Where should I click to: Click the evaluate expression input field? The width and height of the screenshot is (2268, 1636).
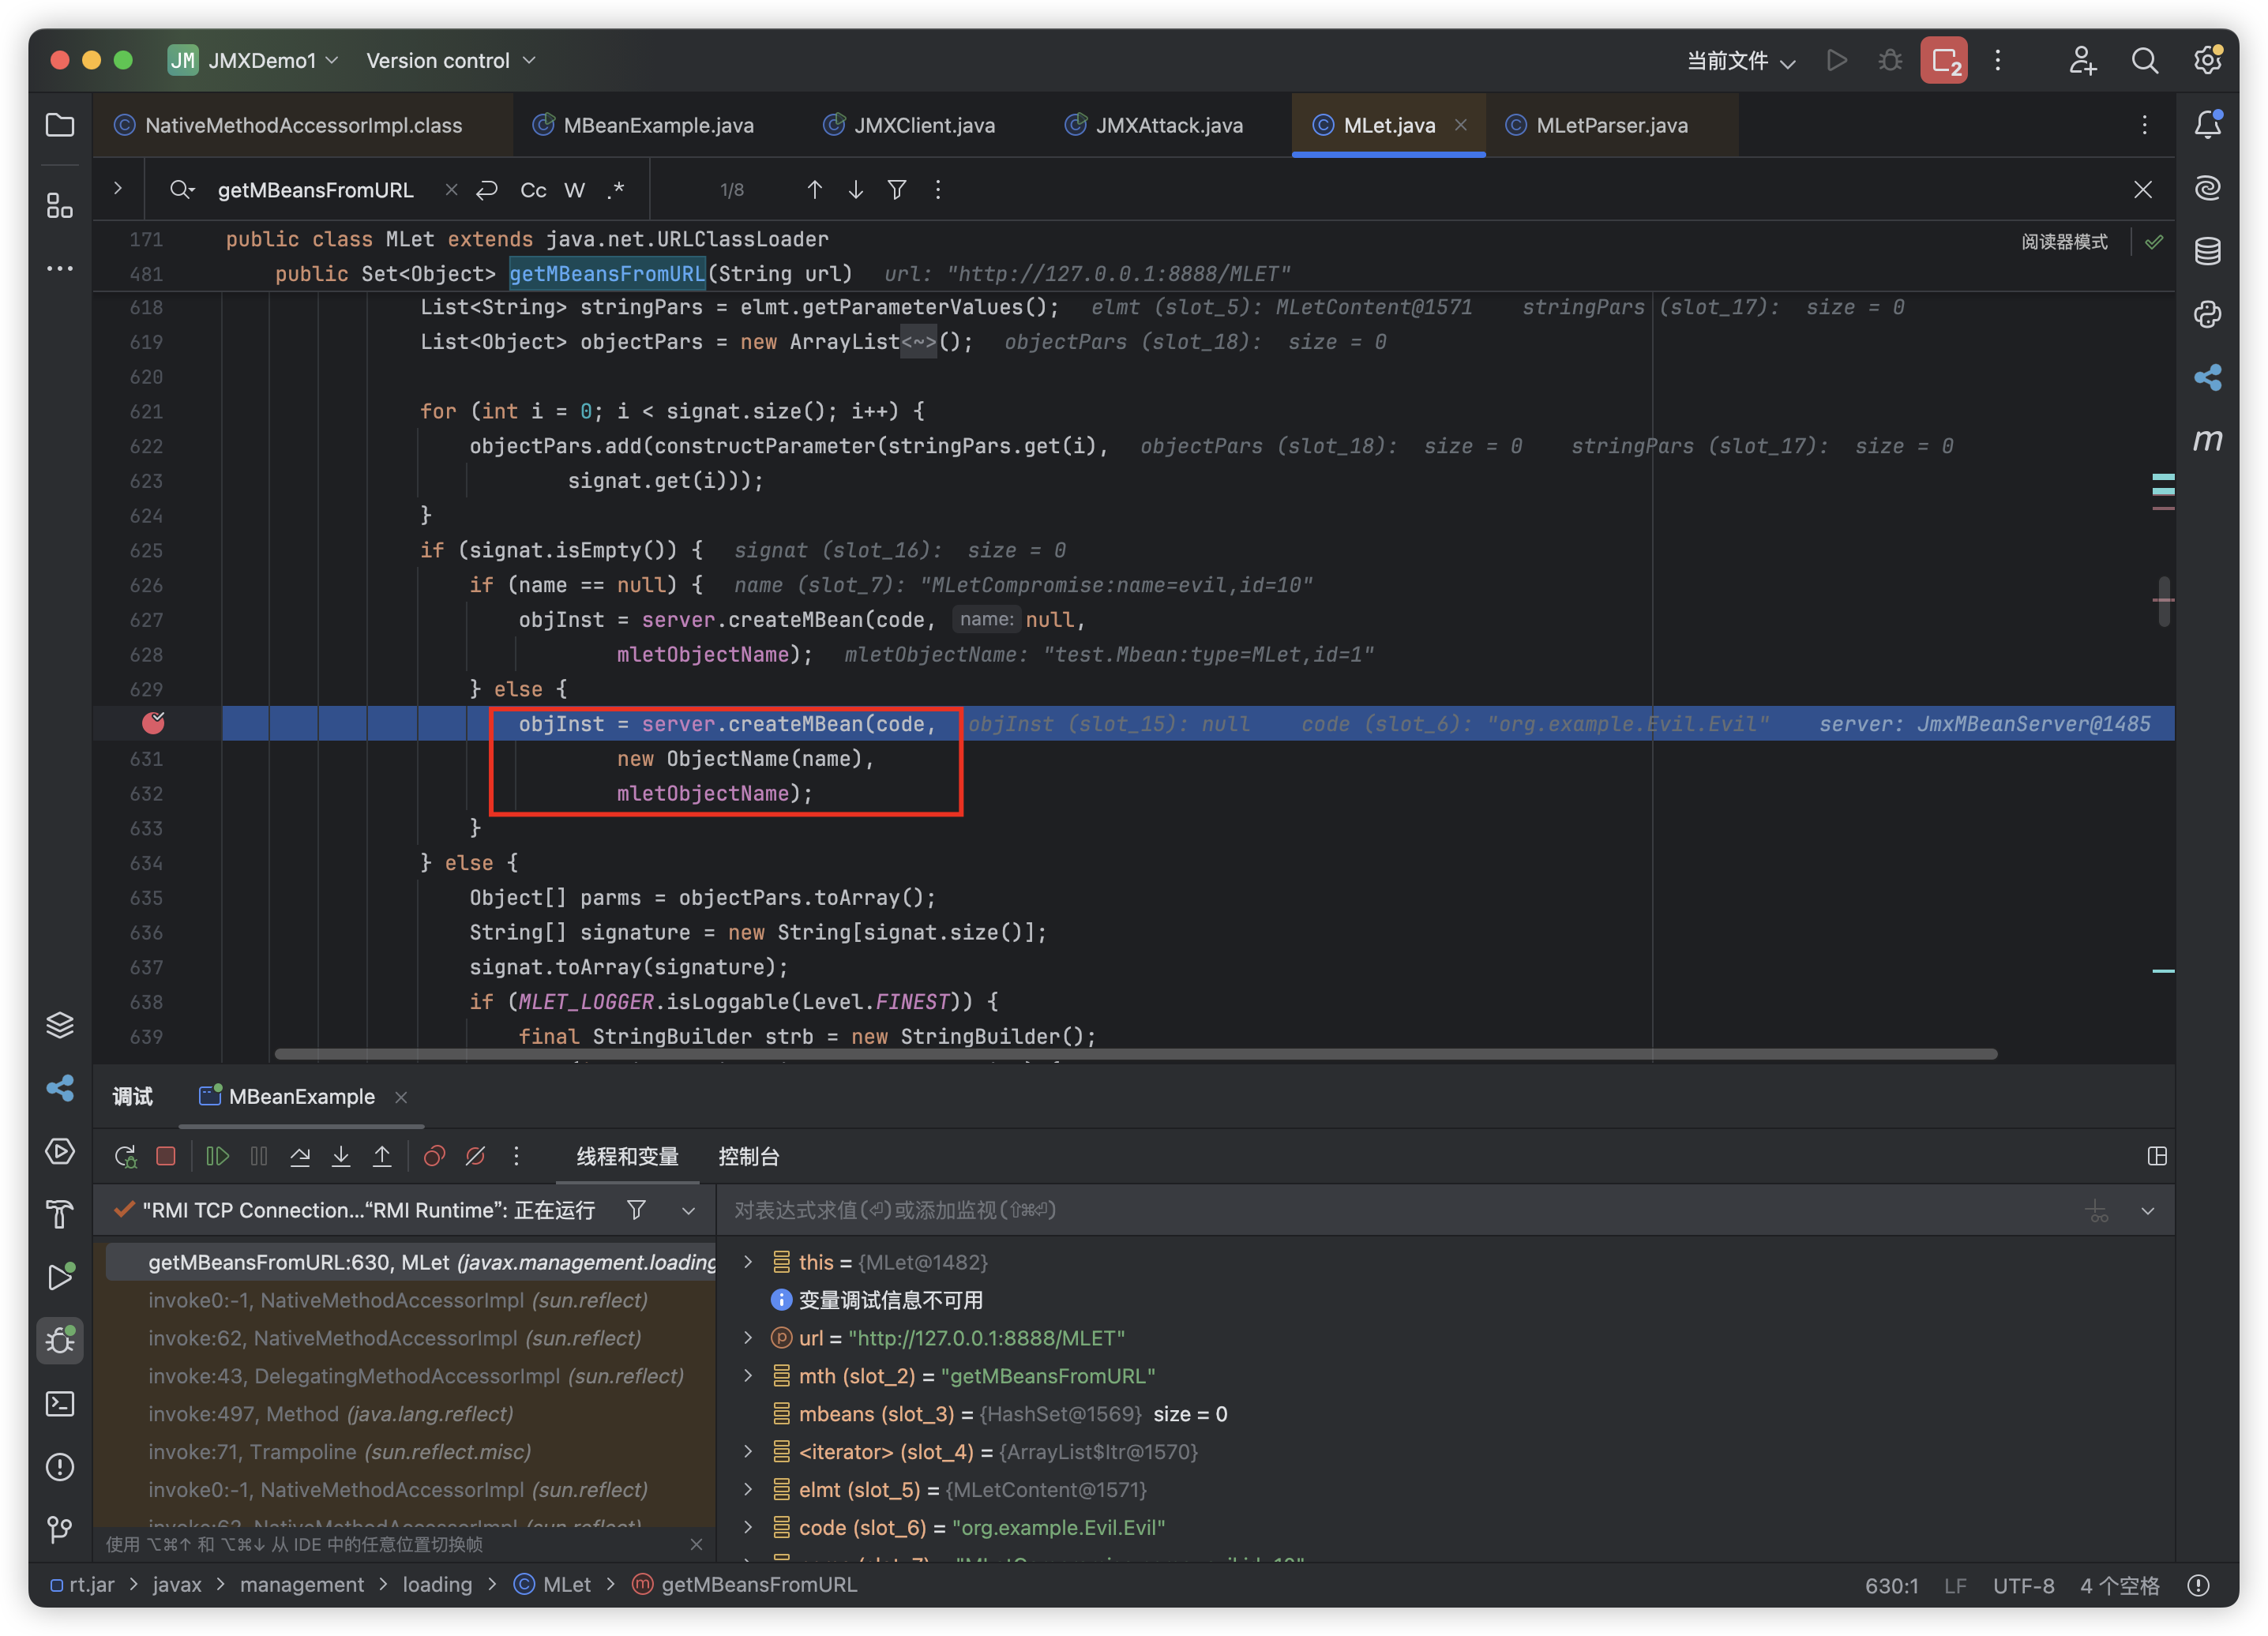(1400, 1210)
